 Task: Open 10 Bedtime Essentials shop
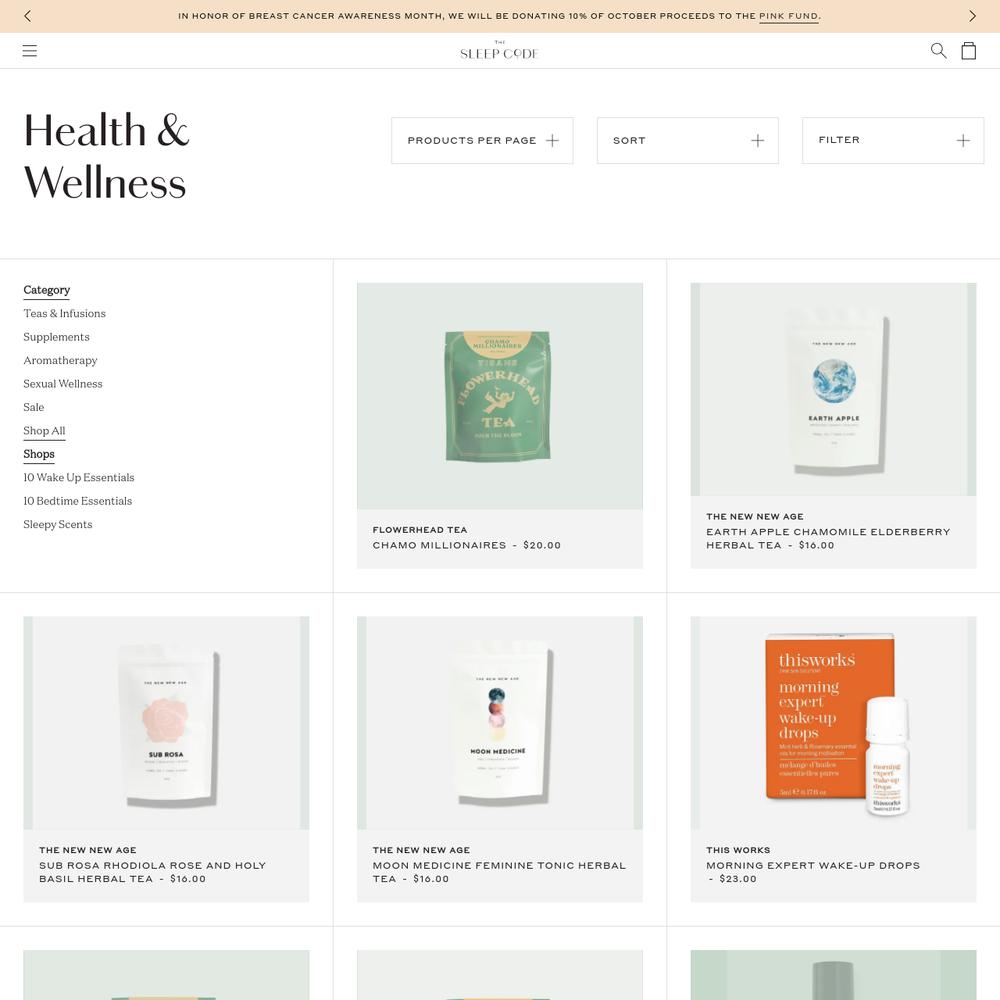[77, 501]
